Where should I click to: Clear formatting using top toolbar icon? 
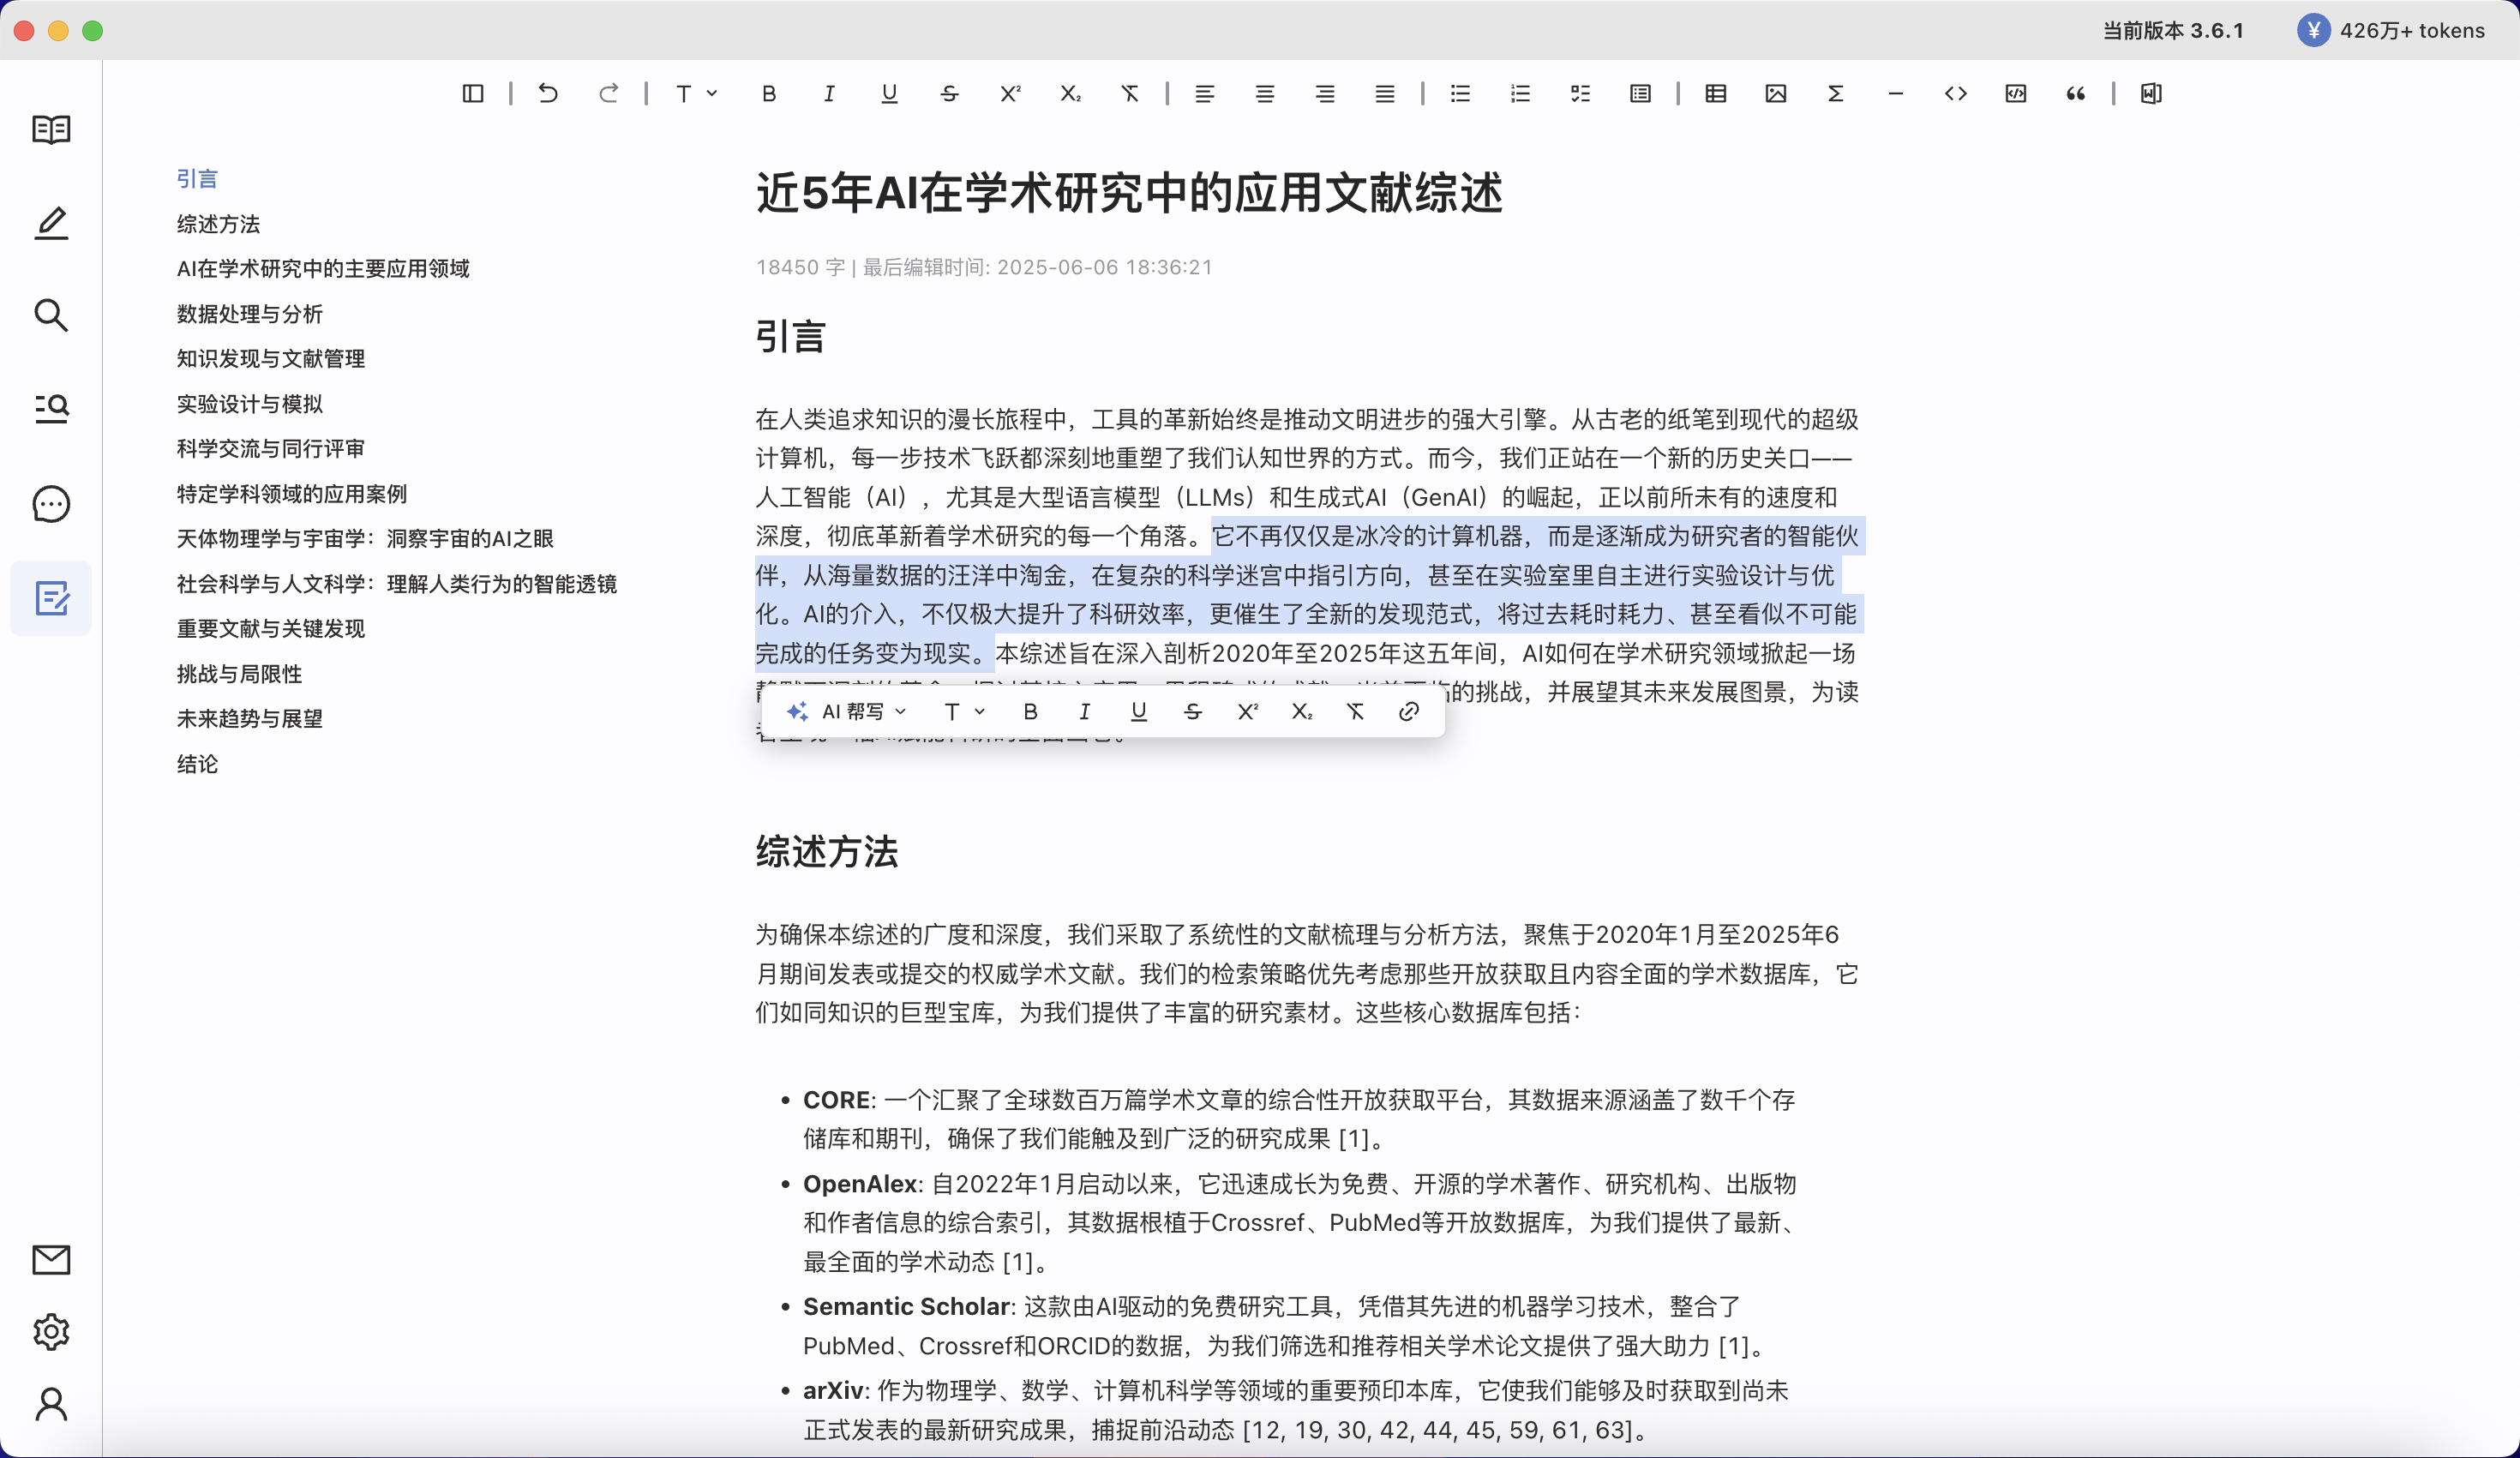click(1129, 93)
